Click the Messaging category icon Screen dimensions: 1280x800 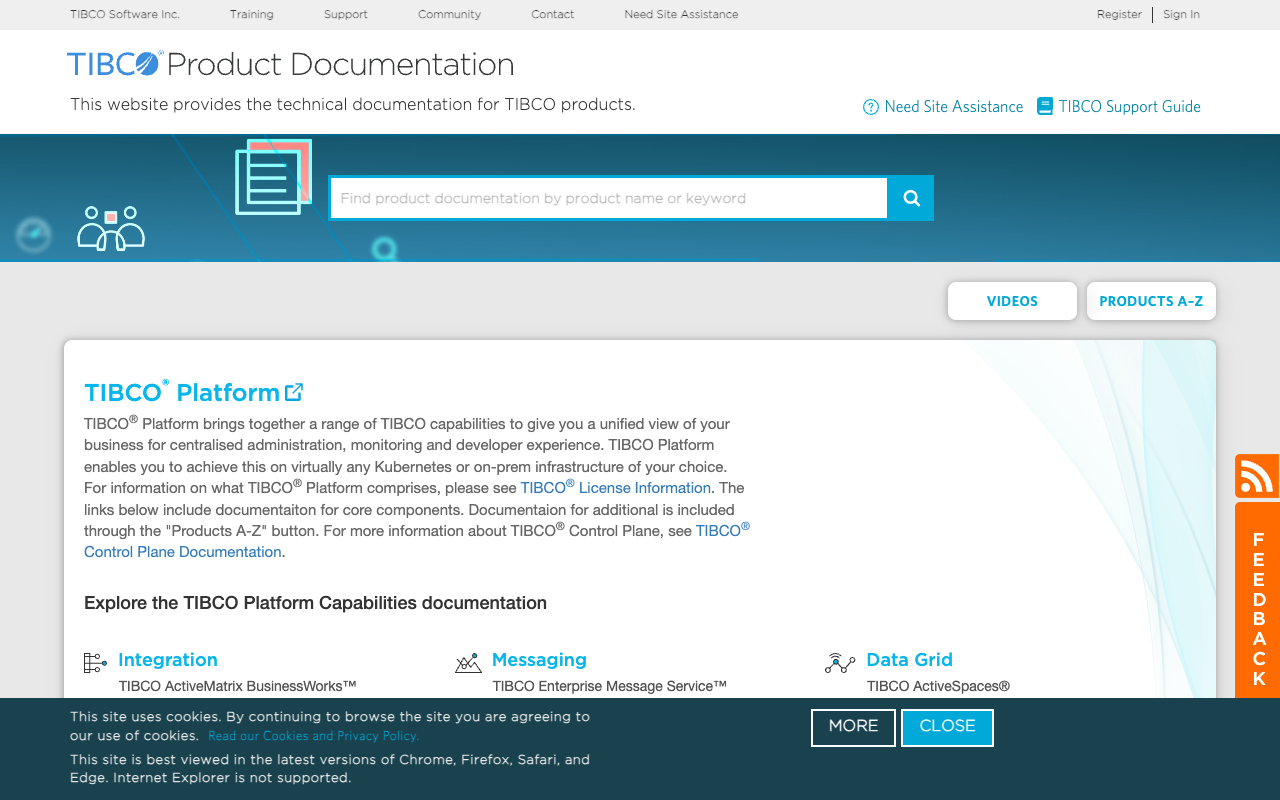click(468, 662)
